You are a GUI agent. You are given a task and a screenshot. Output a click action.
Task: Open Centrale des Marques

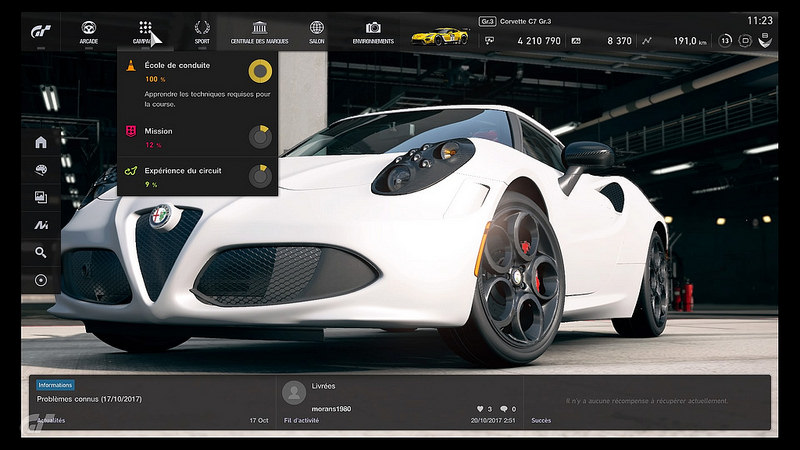(259, 32)
